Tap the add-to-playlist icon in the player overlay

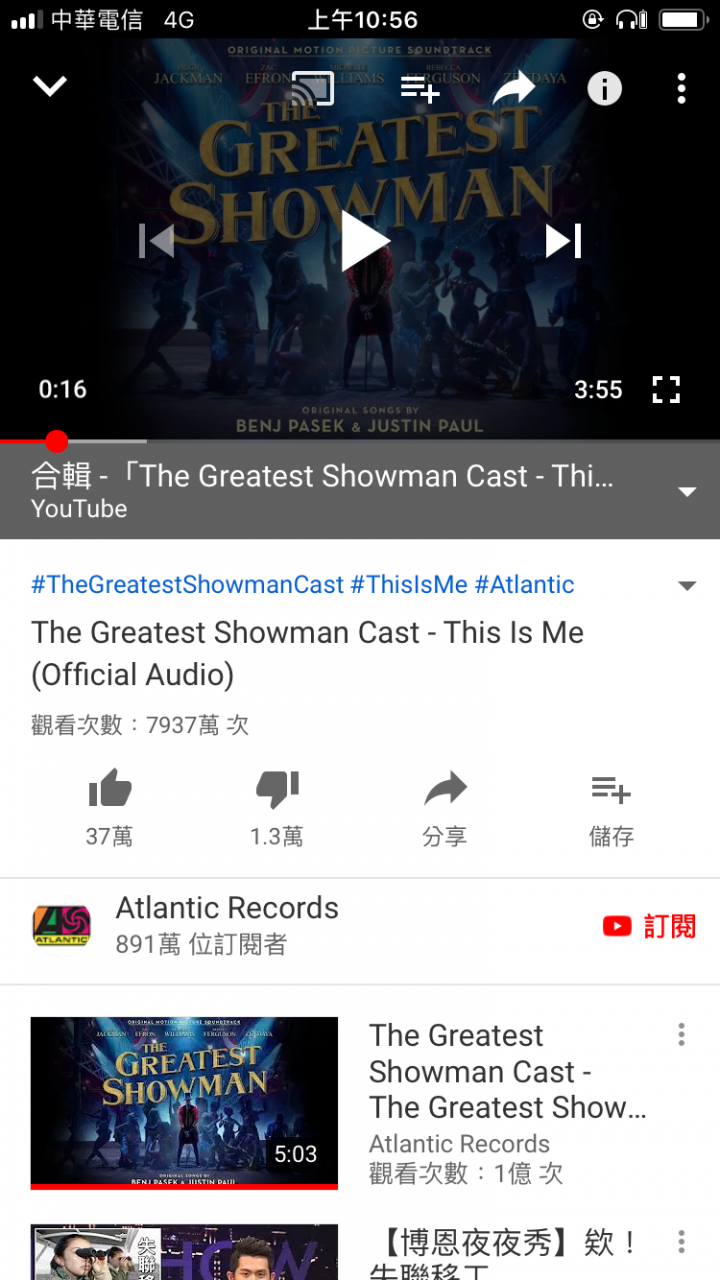(x=420, y=89)
